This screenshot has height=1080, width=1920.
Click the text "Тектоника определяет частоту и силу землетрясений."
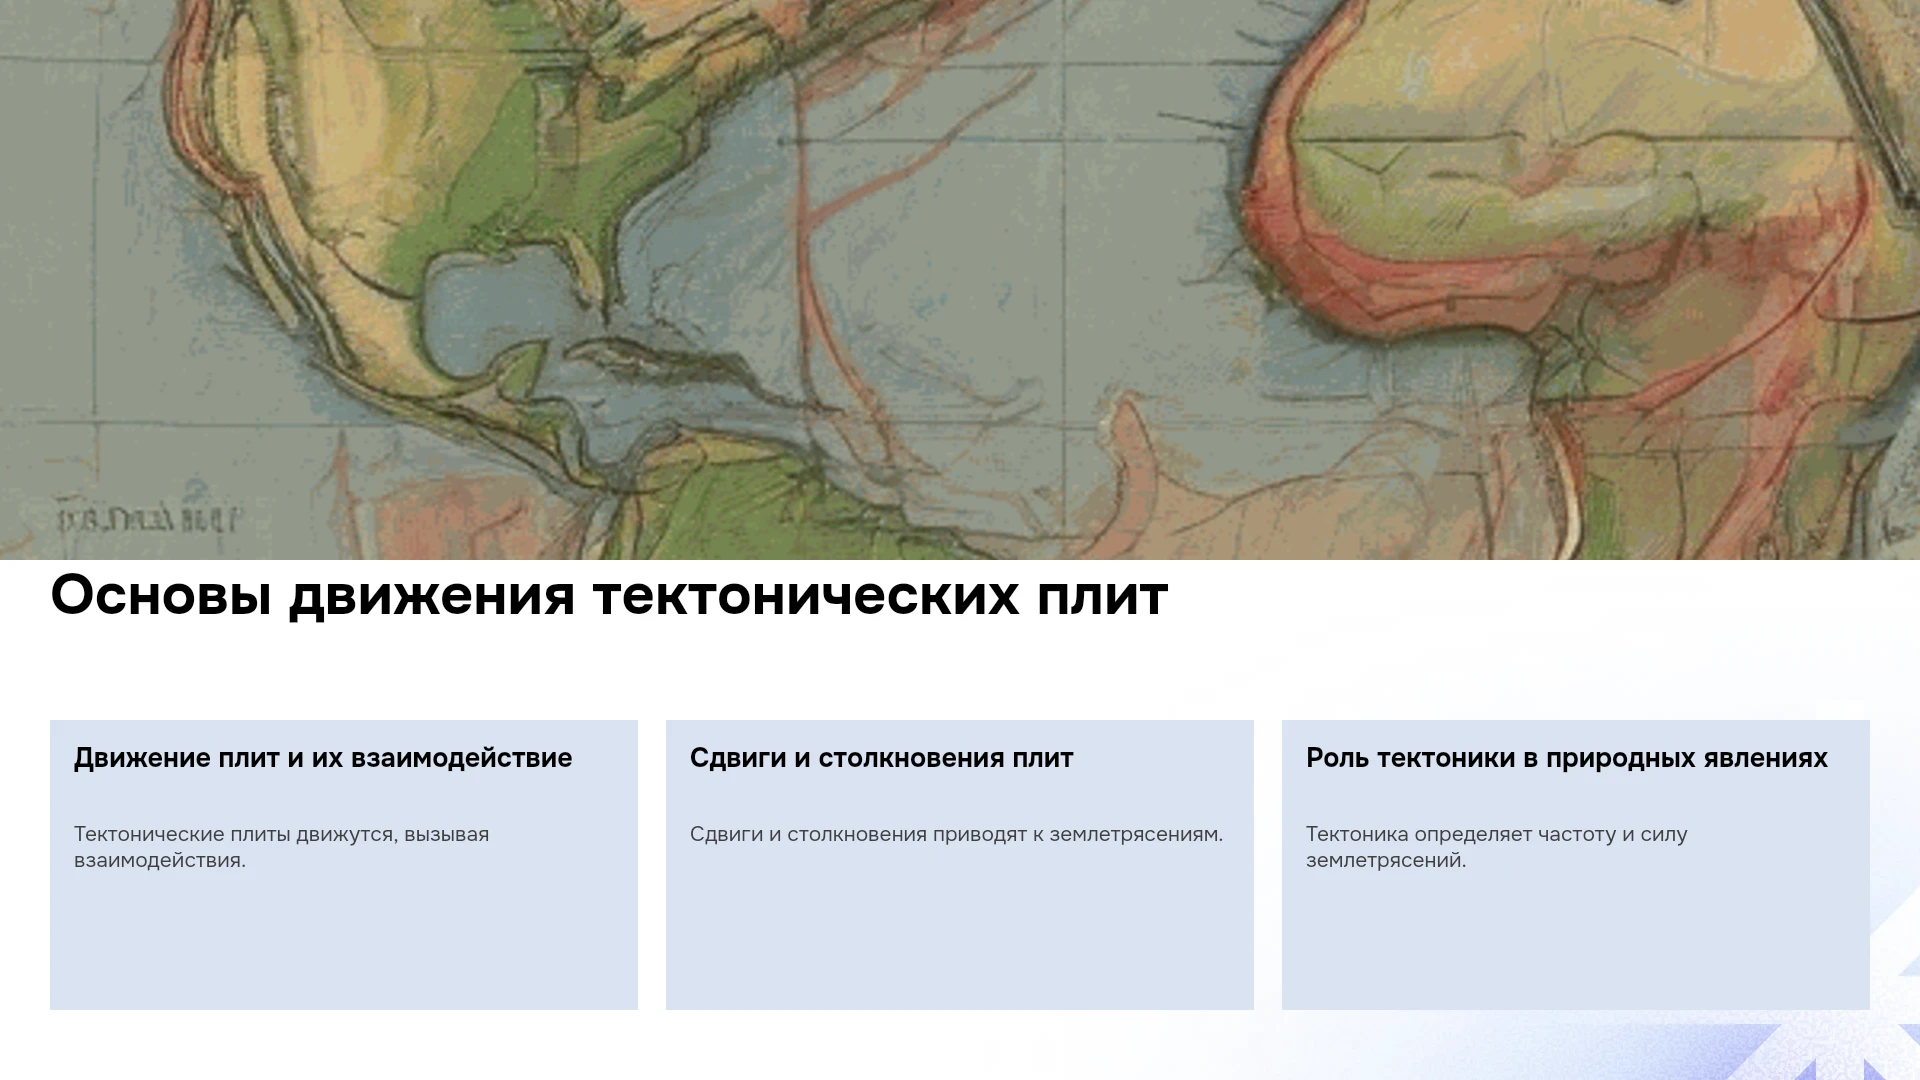(x=1496, y=847)
